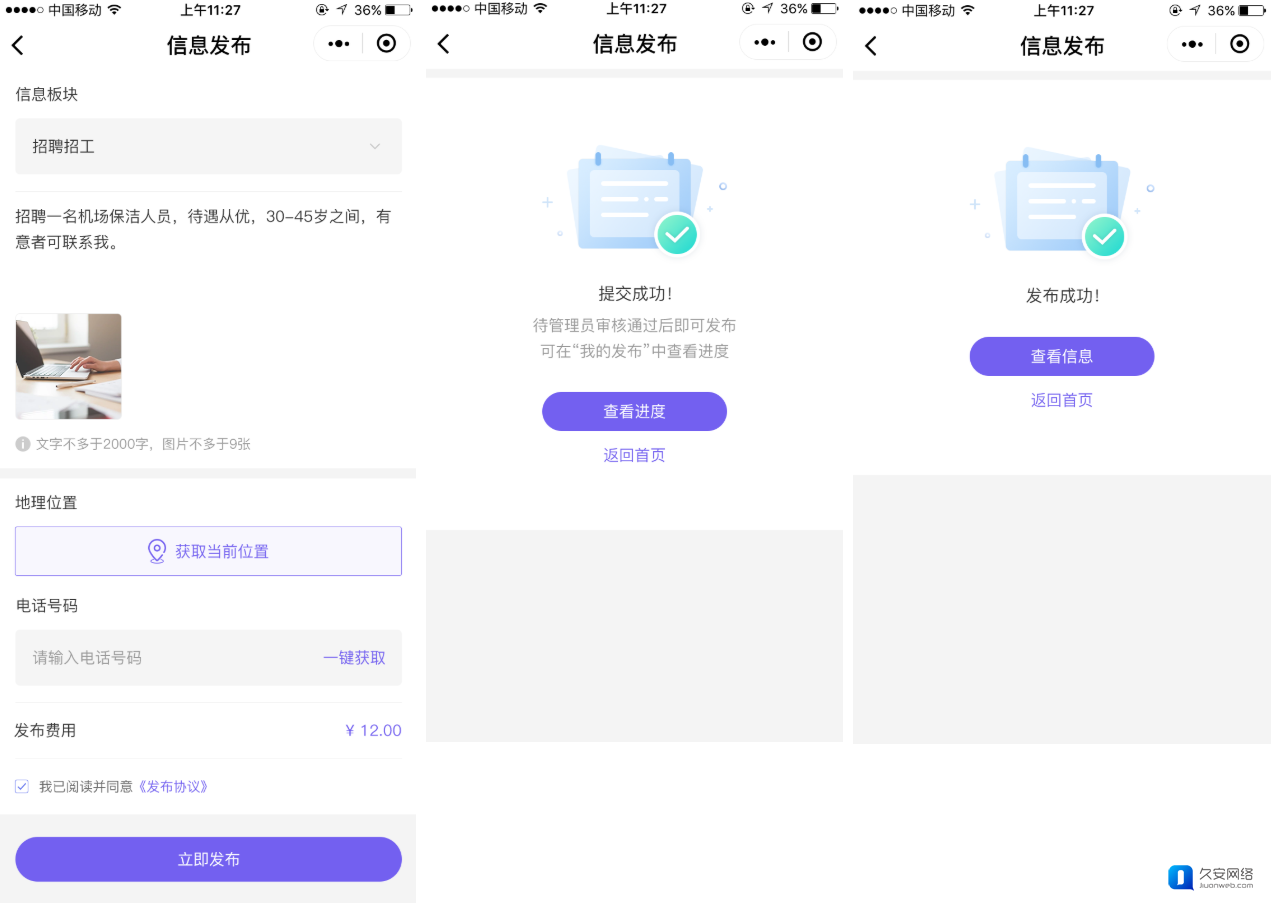Tap mini-program close circle icon on 发布成功 screen
This screenshot has width=1271, height=903.
point(1239,44)
